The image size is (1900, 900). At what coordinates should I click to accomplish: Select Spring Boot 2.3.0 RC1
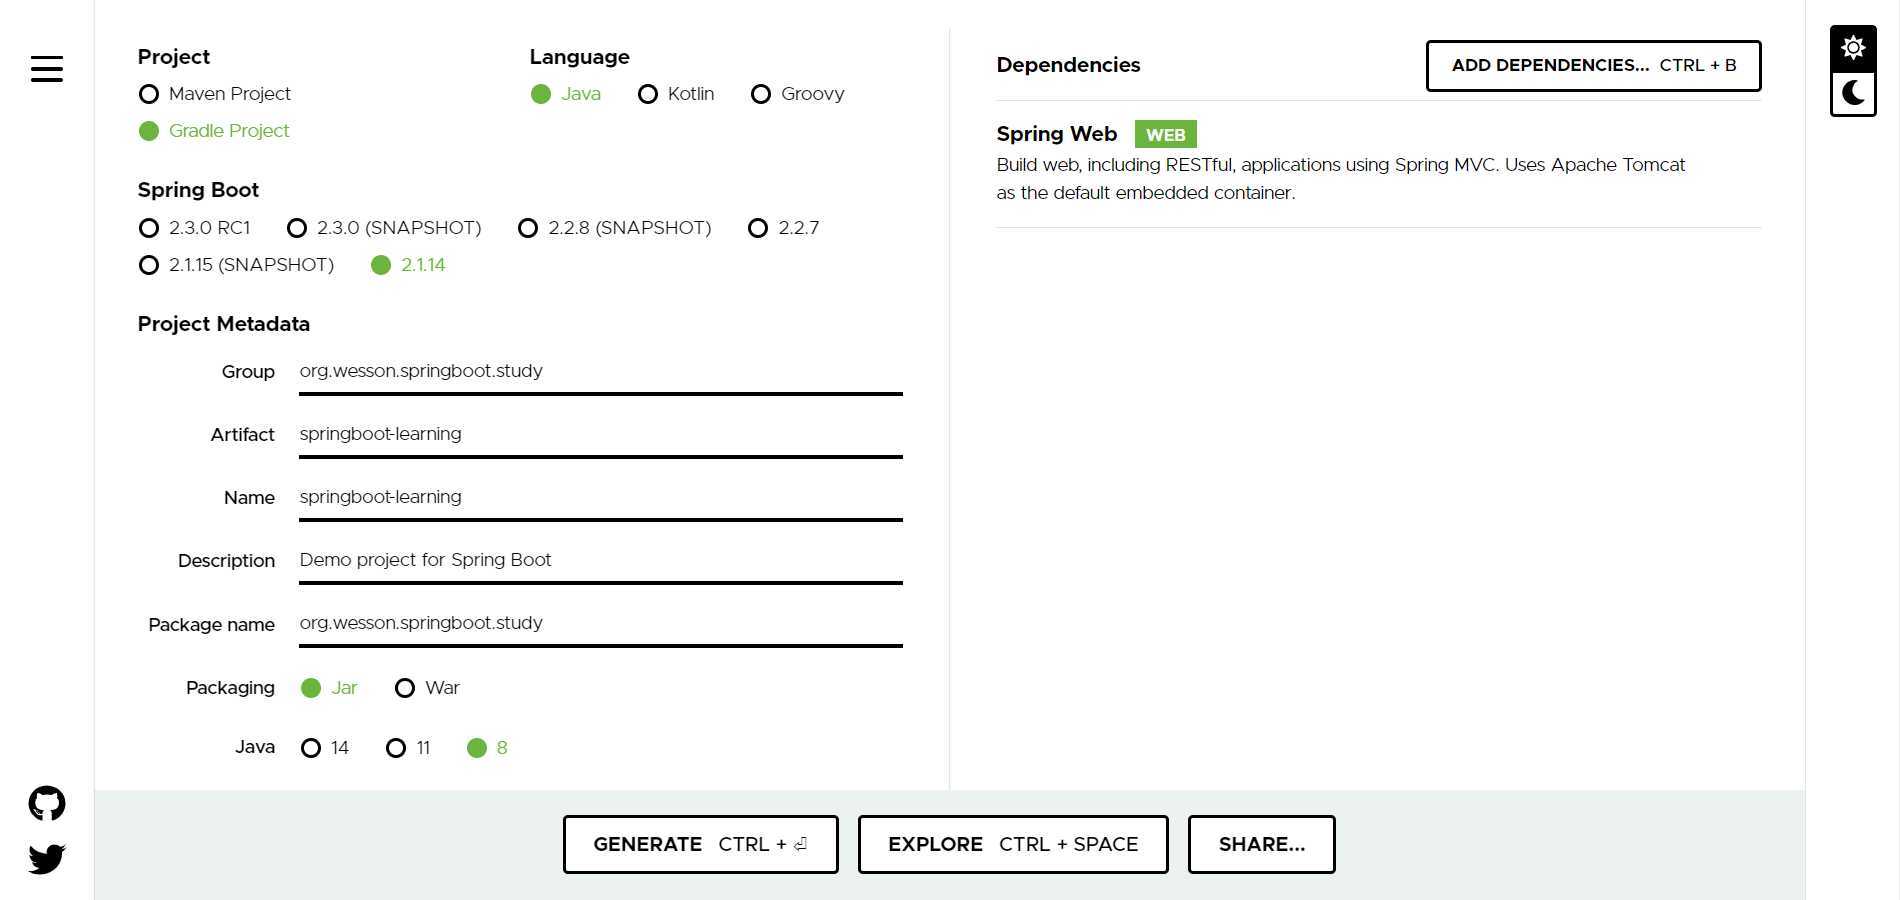click(195, 228)
